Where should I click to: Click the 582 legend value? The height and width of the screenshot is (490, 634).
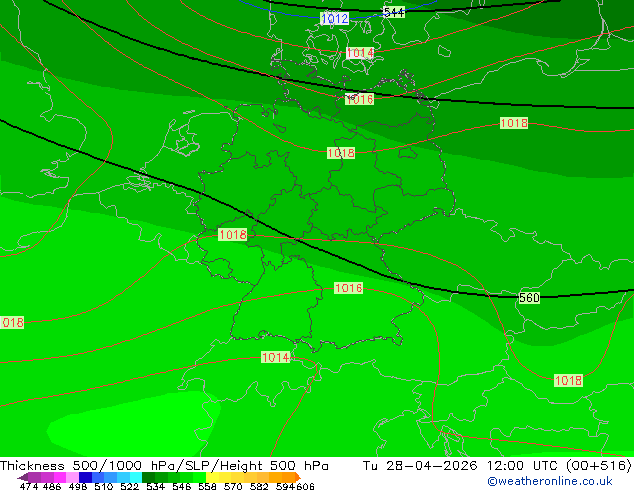pyautogui.click(x=259, y=486)
